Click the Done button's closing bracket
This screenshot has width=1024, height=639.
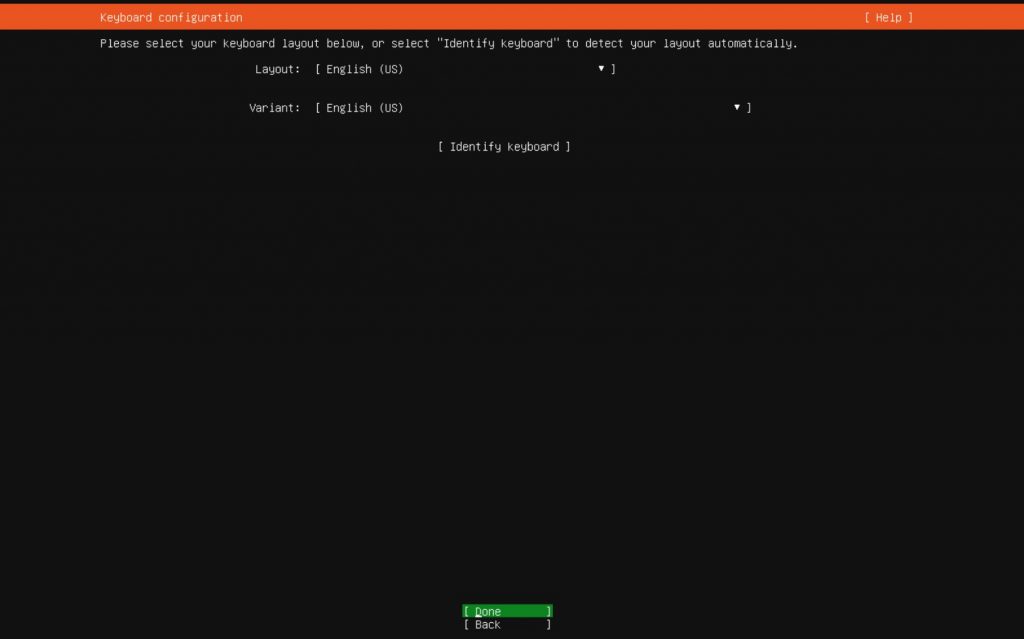pos(549,611)
